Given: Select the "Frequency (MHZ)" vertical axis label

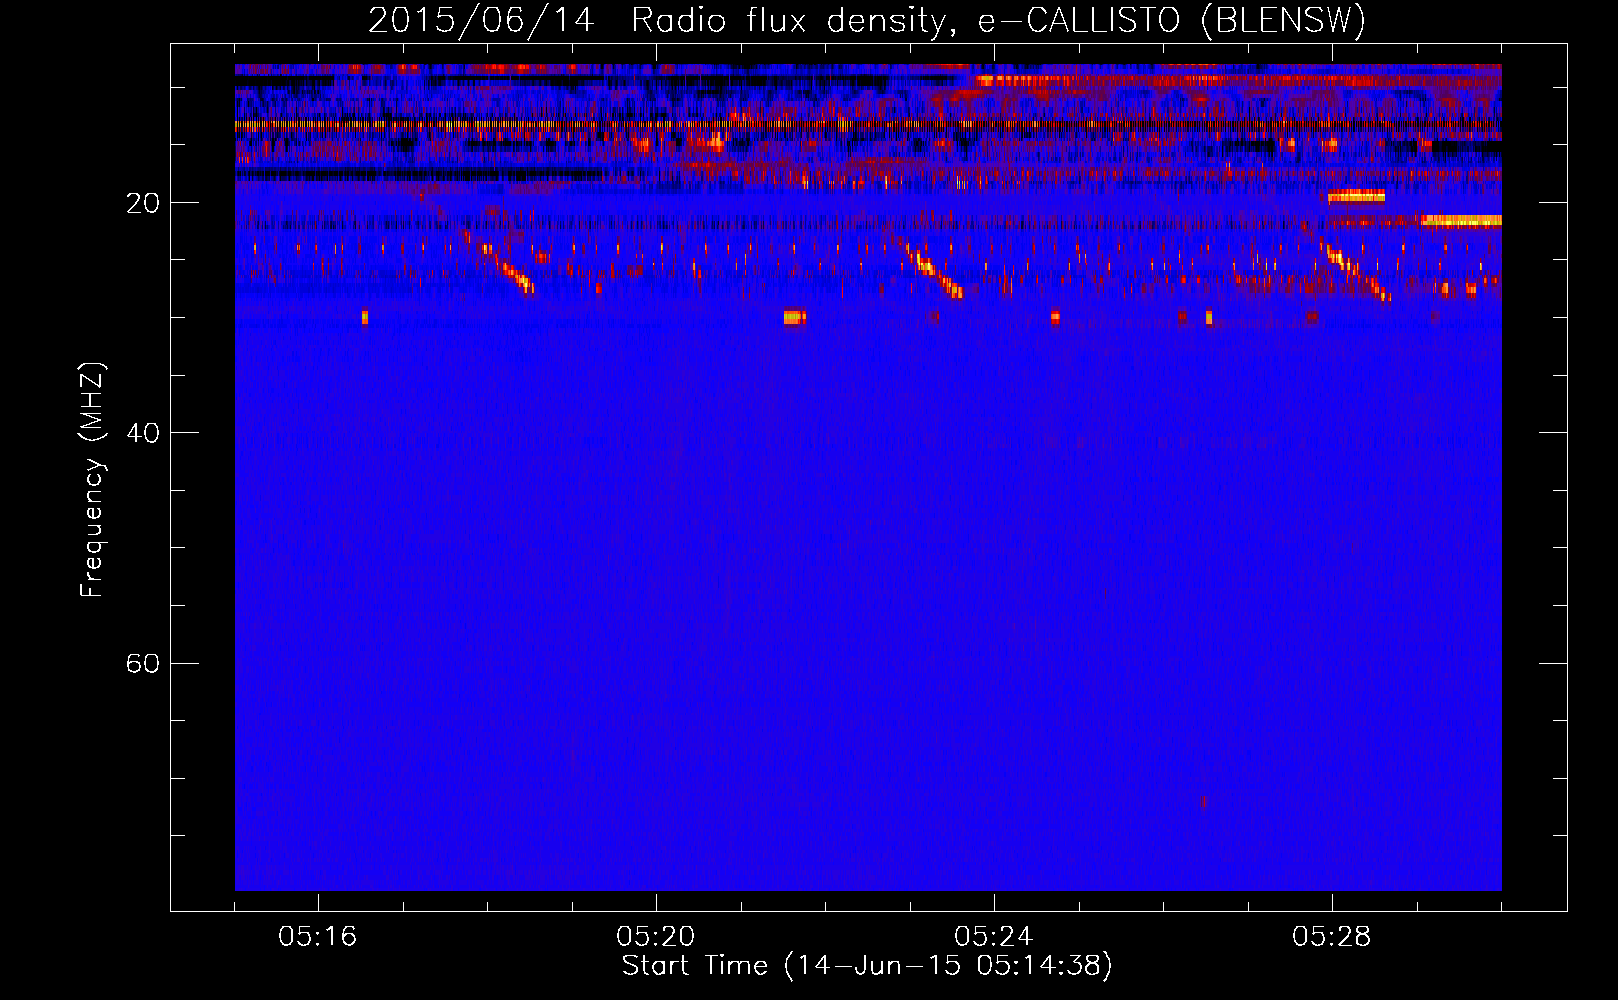Looking at the screenshot, I should pos(92,480).
